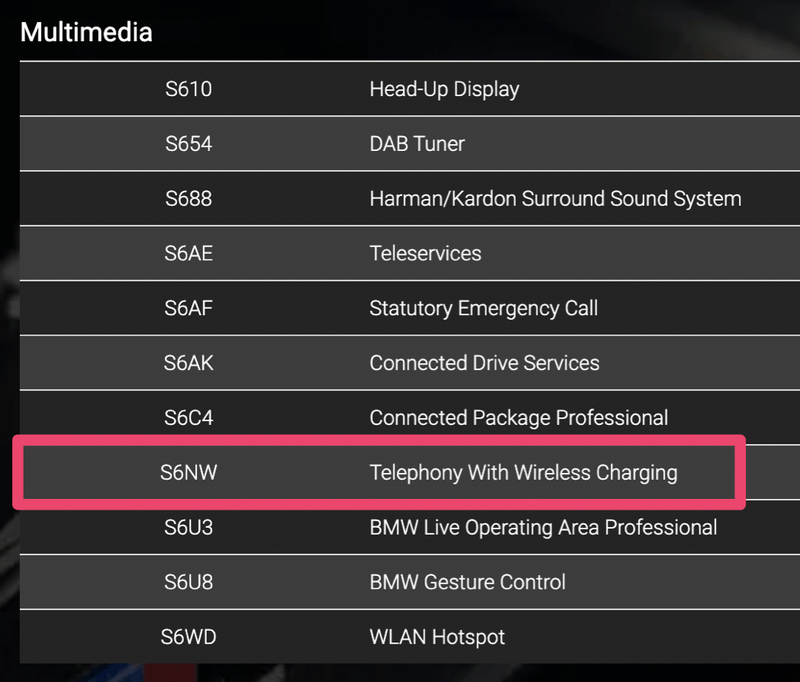Click the Head-Up Display entry
Screen dimensions: 800x682
444,89
